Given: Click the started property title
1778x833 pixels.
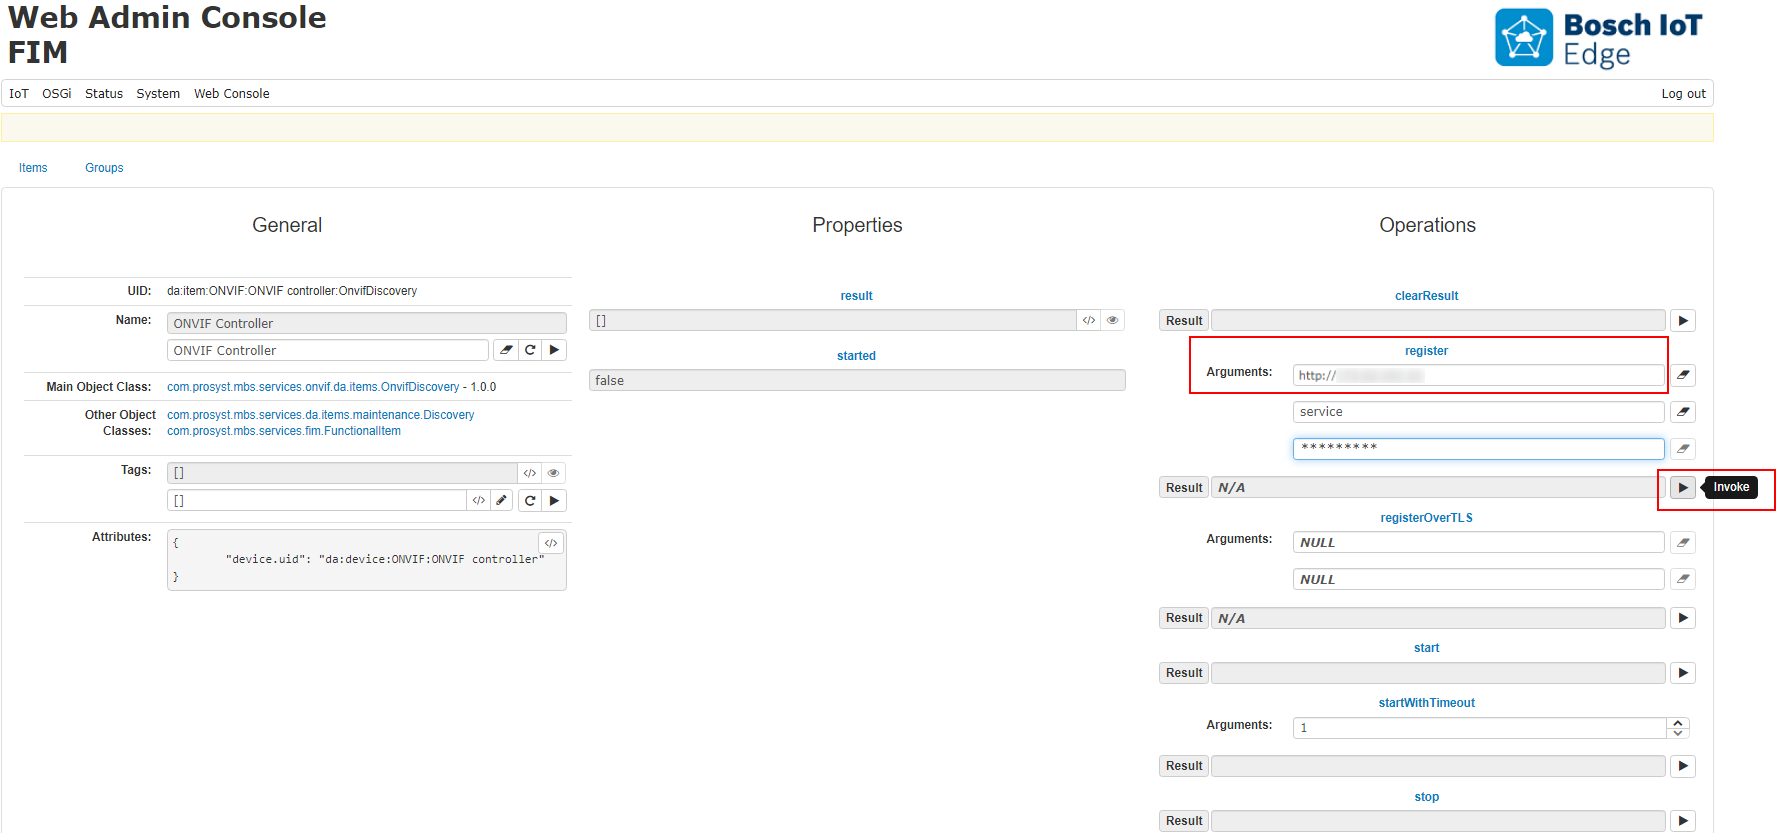Looking at the screenshot, I should [857, 356].
